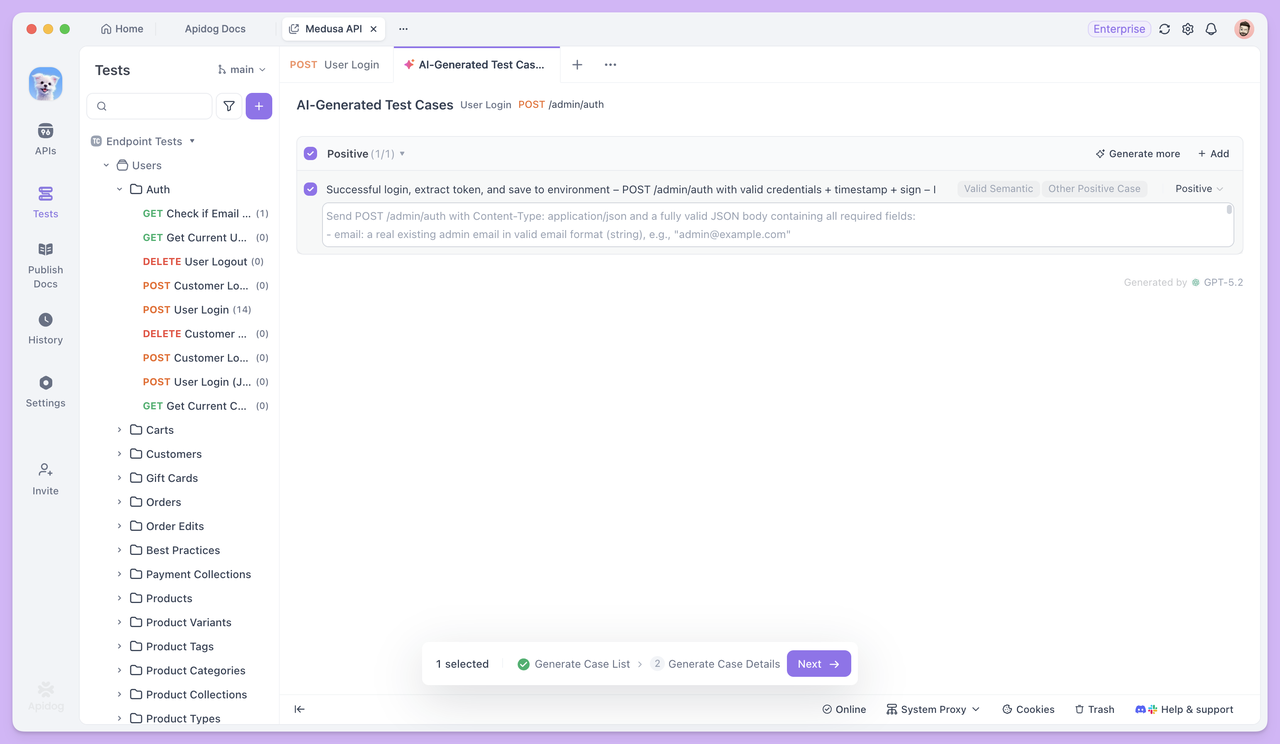
Task: Switch to the Apidog Docs tab
Action: [x=215, y=29]
